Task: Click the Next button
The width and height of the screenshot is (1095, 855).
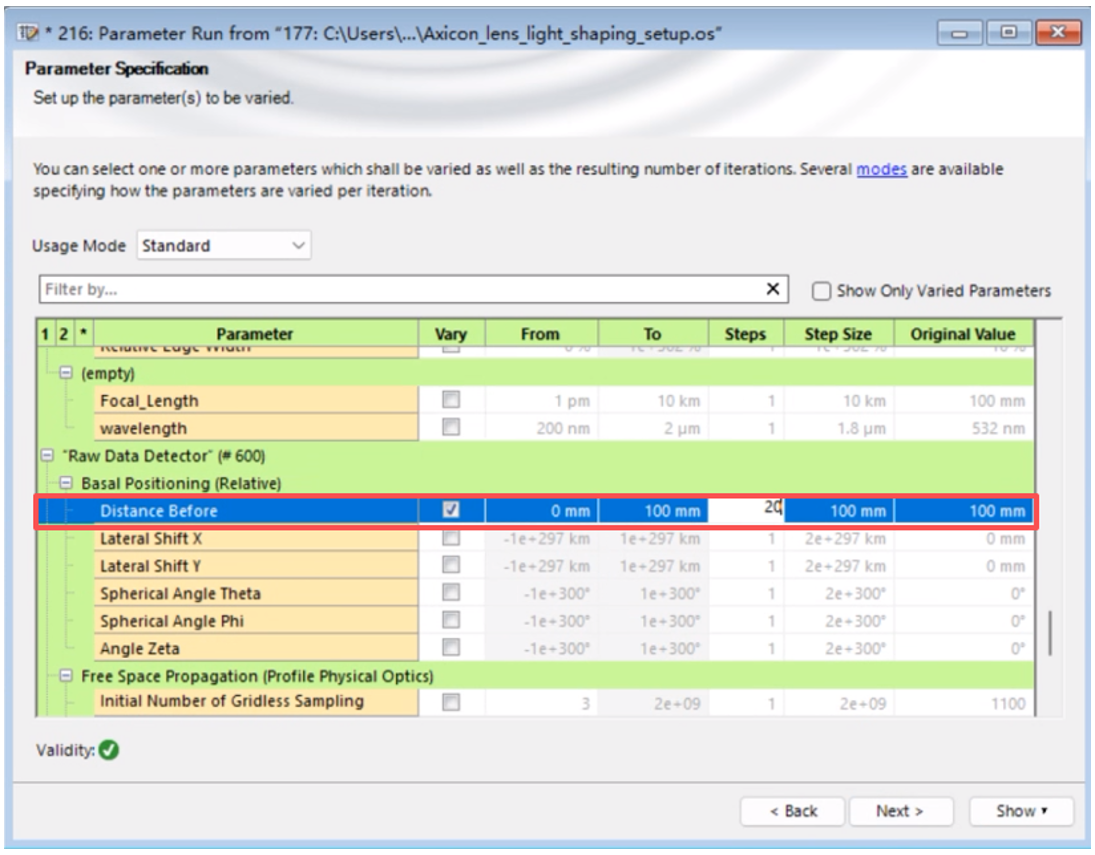Action: coord(899,811)
